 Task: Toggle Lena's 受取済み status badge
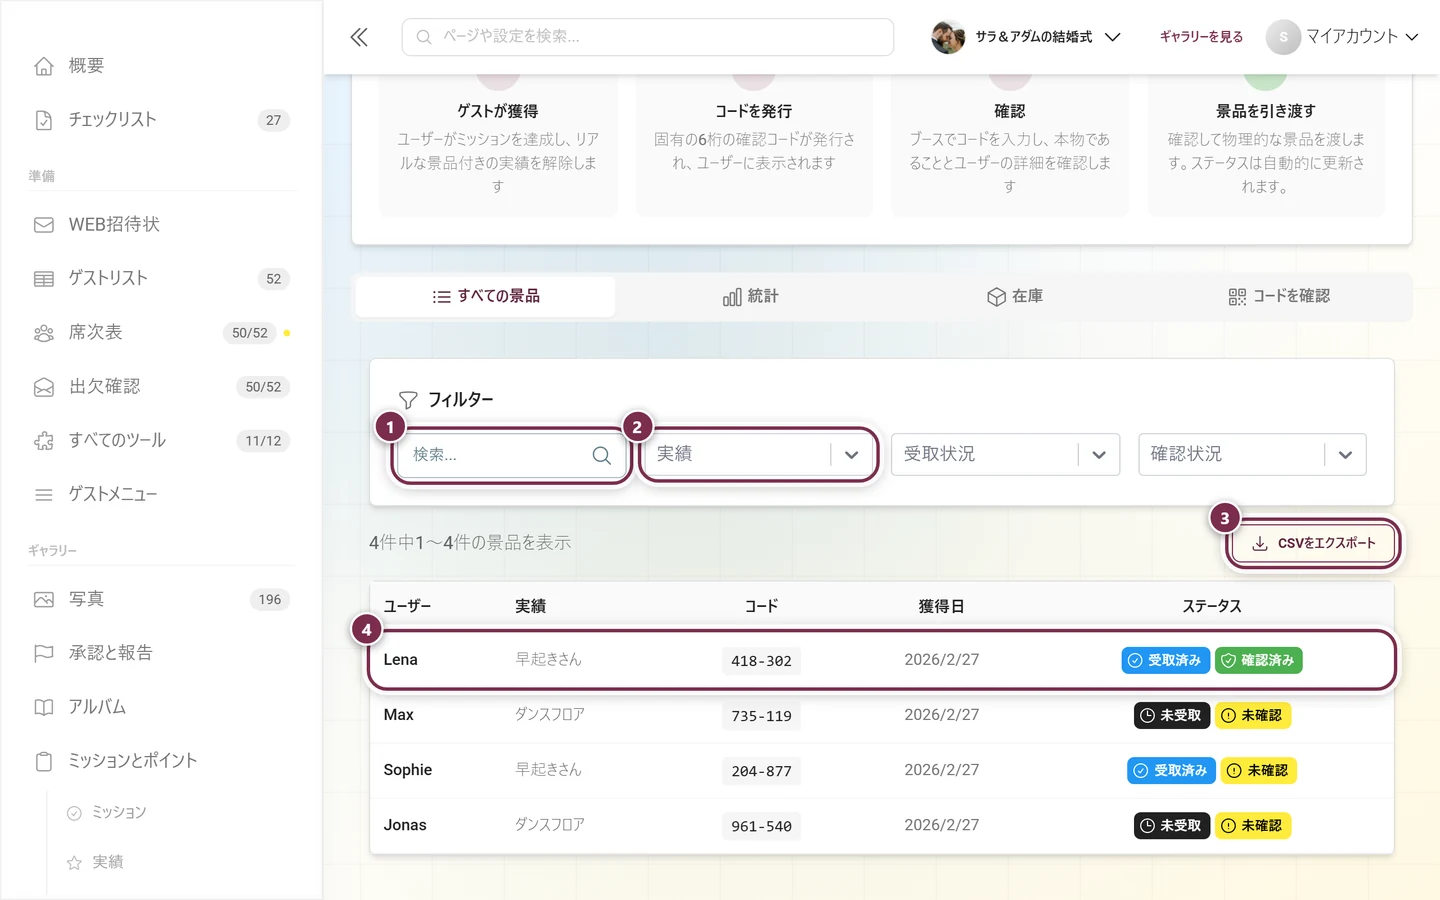pyautogui.click(x=1165, y=661)
